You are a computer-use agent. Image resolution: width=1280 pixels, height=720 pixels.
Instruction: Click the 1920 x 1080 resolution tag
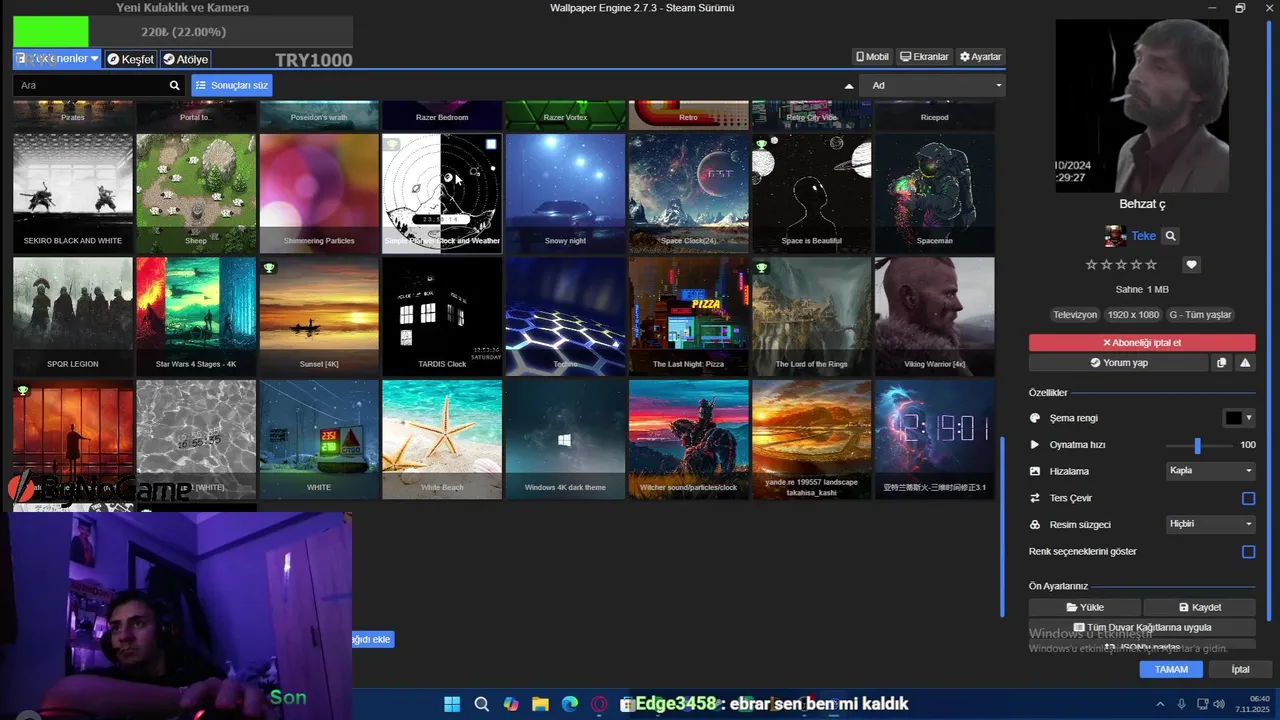[x=1133, y=314]
